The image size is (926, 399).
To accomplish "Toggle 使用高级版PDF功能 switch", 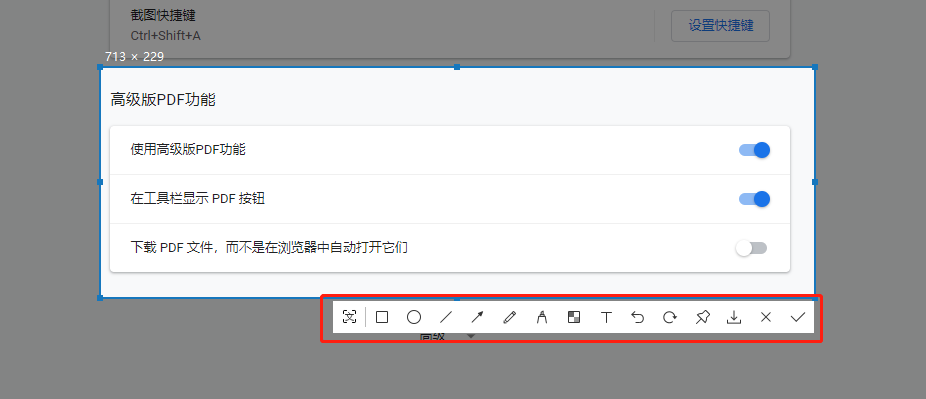I will (x=754, y=150).
